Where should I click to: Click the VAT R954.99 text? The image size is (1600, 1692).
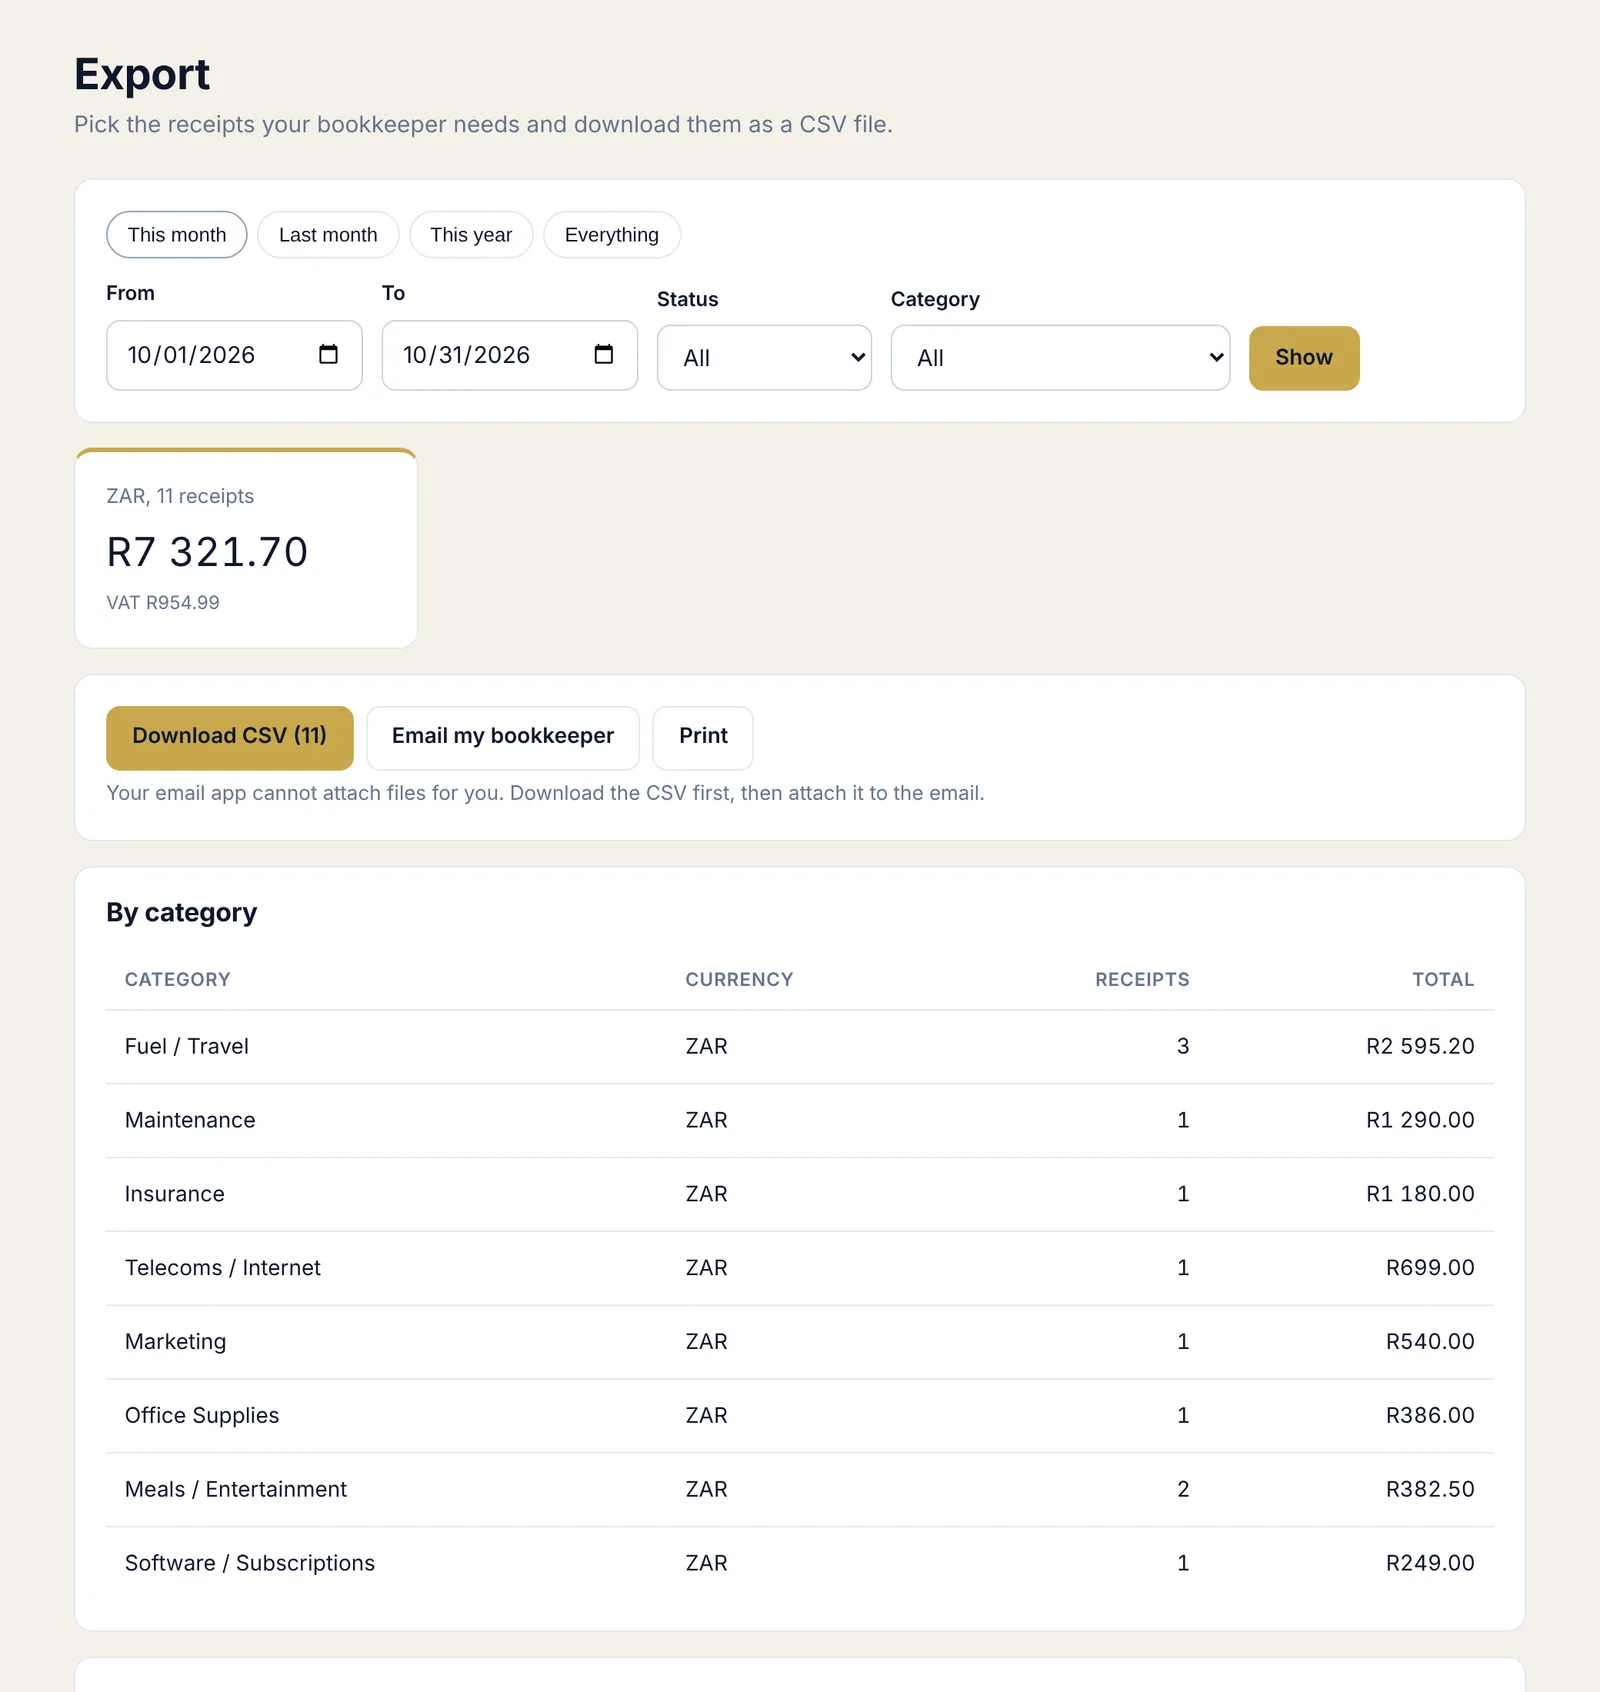pyautogui.click(x=163, y=603)
